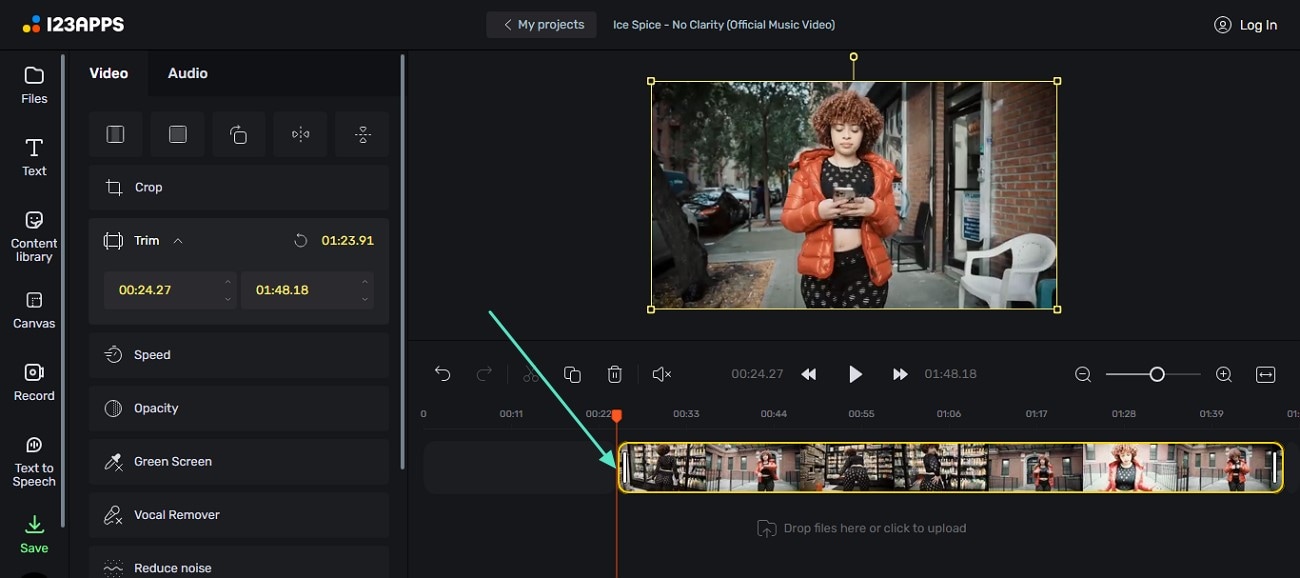Click the top-left resize handle of preview

coord(651,81)
